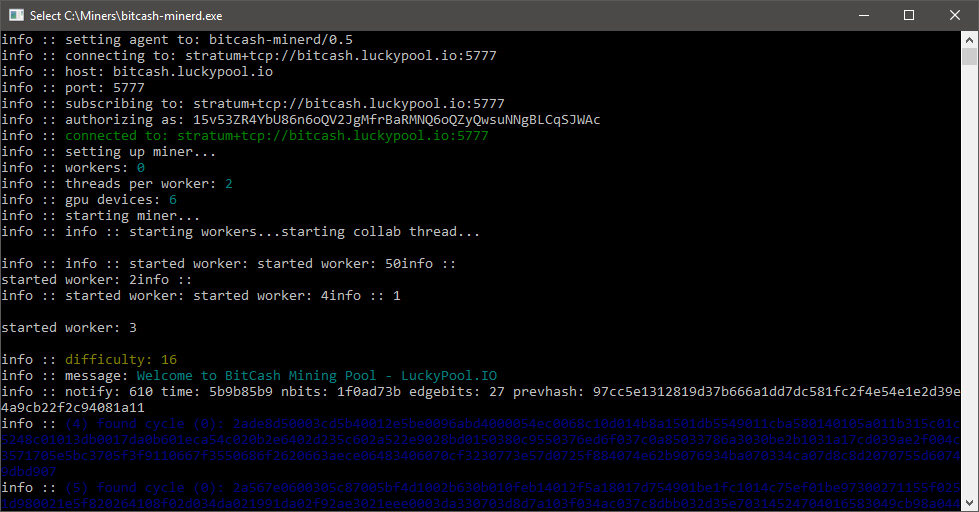
Task: Minimize the bitcash-minerd console window
Action: tap(864, 15)
